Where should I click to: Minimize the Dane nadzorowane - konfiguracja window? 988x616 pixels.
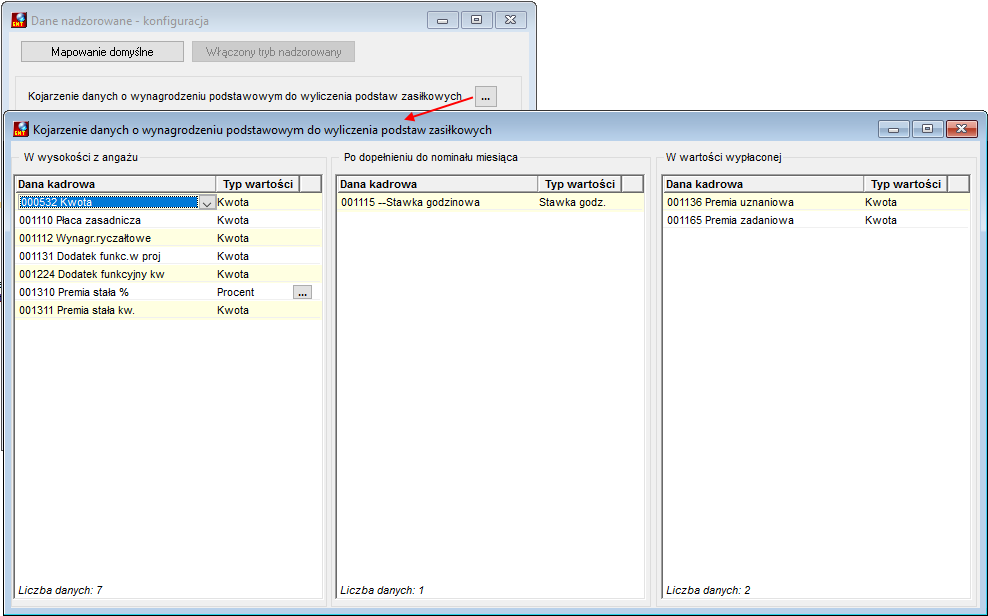(x=443, y=20)
